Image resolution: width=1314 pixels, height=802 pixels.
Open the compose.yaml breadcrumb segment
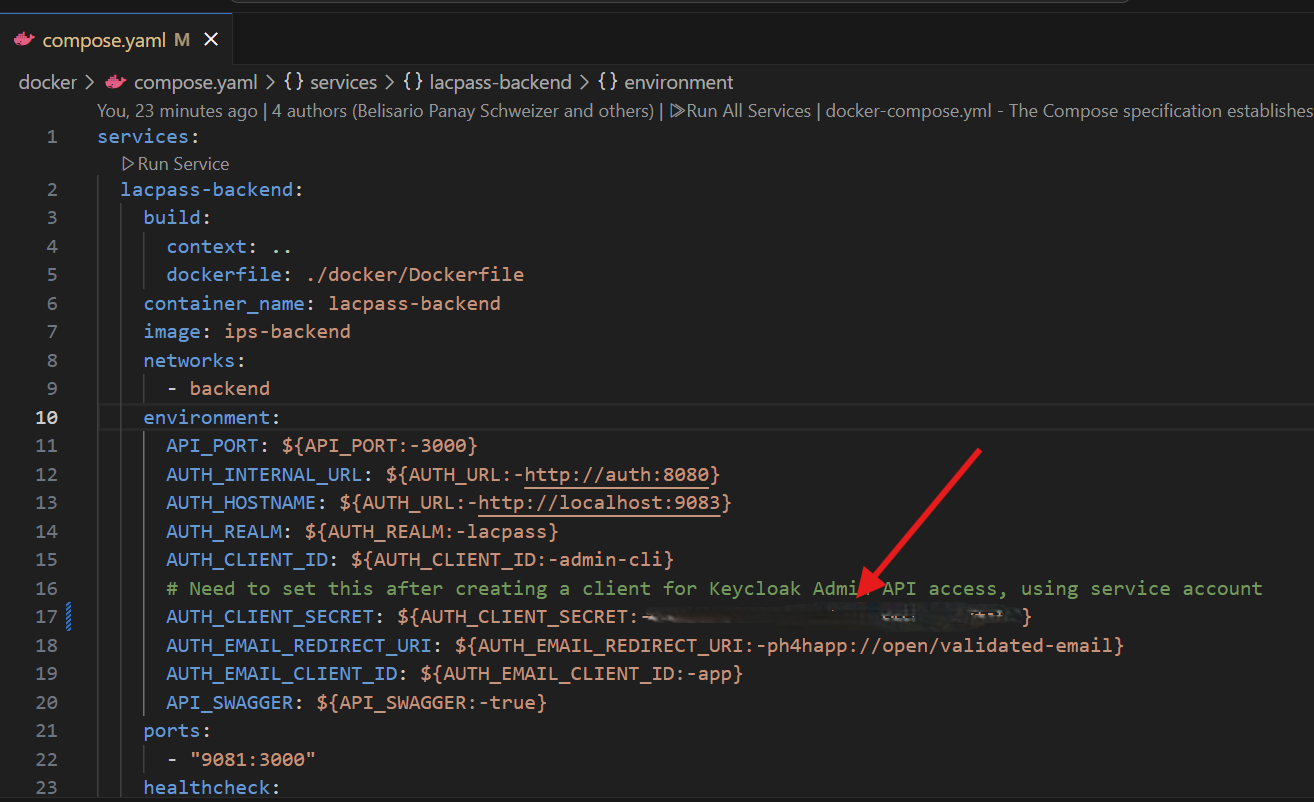[x=195, y=82]
